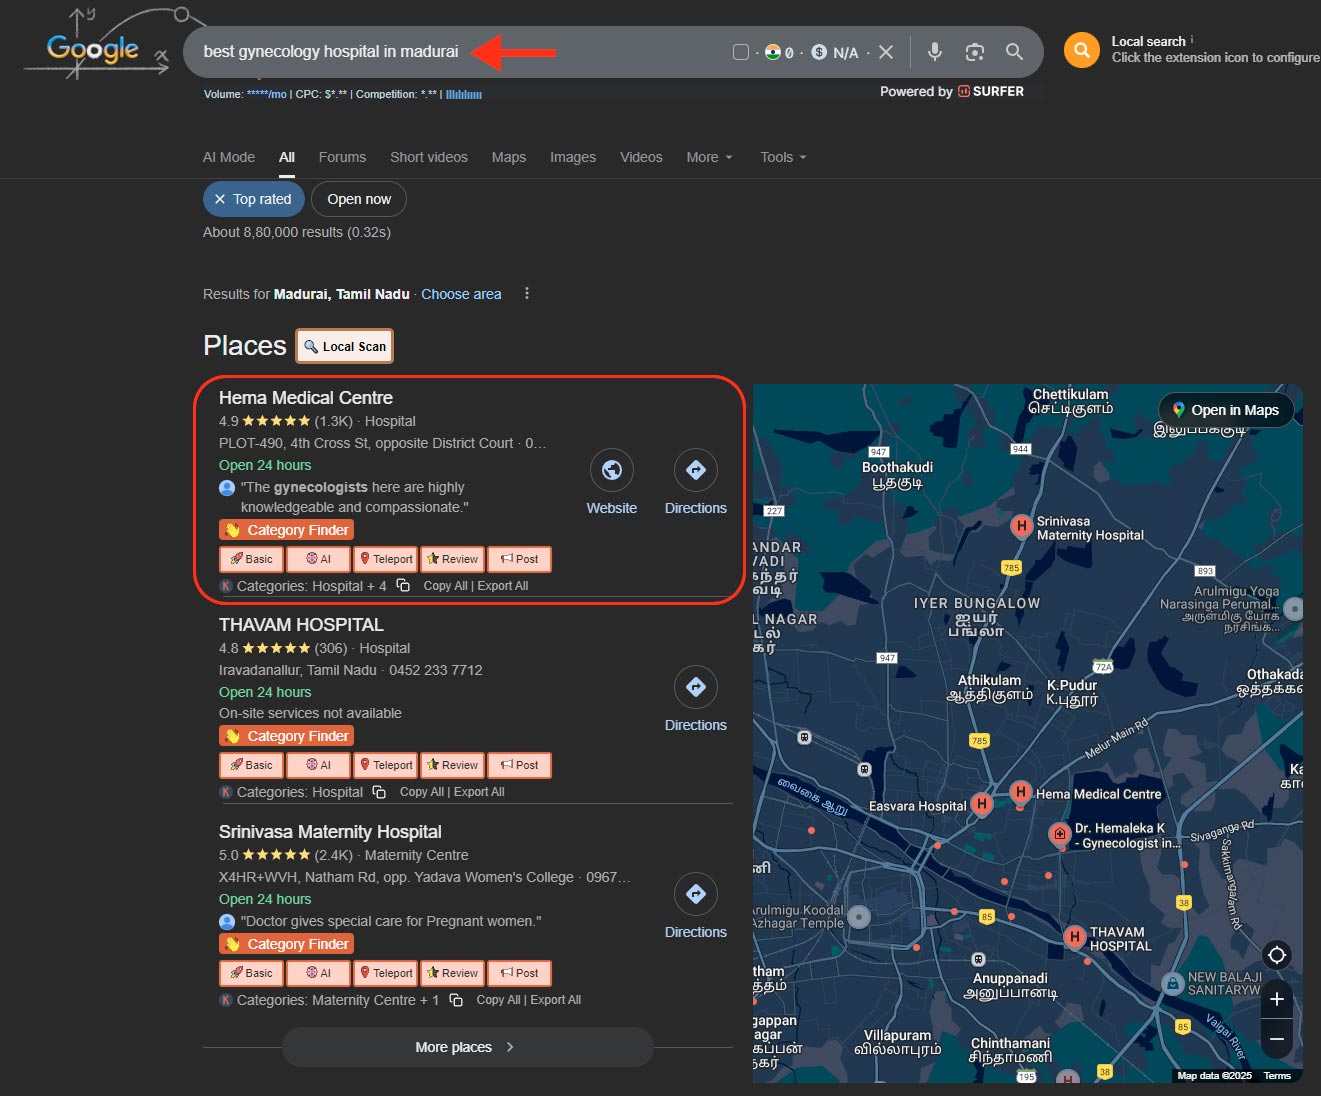Viewport: 1321px width, 1096px height.
Task: Open three-dot options beside Choose area
Action: pyautogui.click(x=527, y=294)
